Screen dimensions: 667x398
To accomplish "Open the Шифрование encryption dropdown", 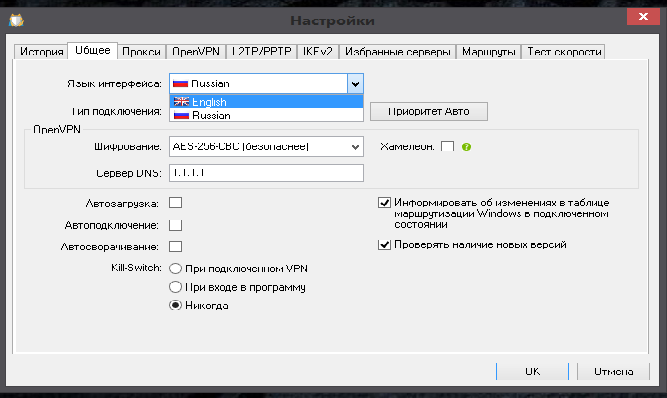I will click(x=266, y=147).
